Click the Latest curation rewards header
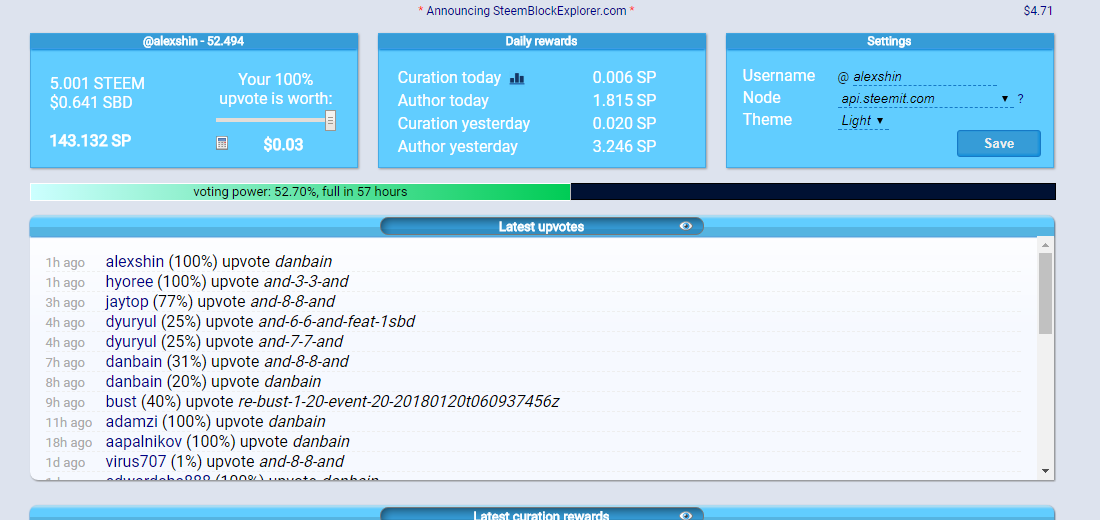The image size is (1100, 520). click(x=542, y=515)
